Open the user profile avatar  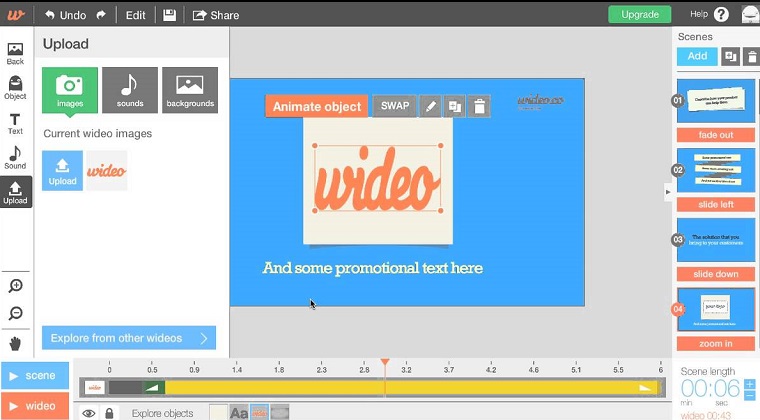point(750,15)
